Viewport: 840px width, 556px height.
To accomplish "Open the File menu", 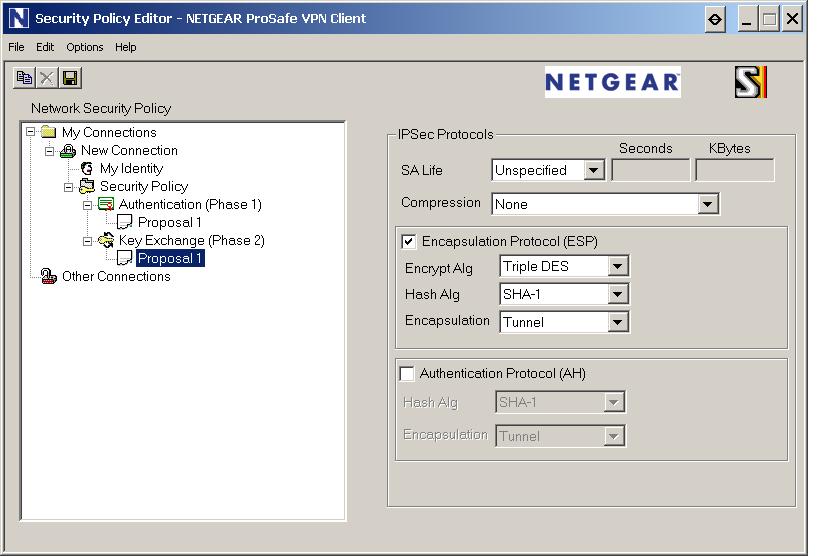I will pyautogui.click(x=16, y=47).
